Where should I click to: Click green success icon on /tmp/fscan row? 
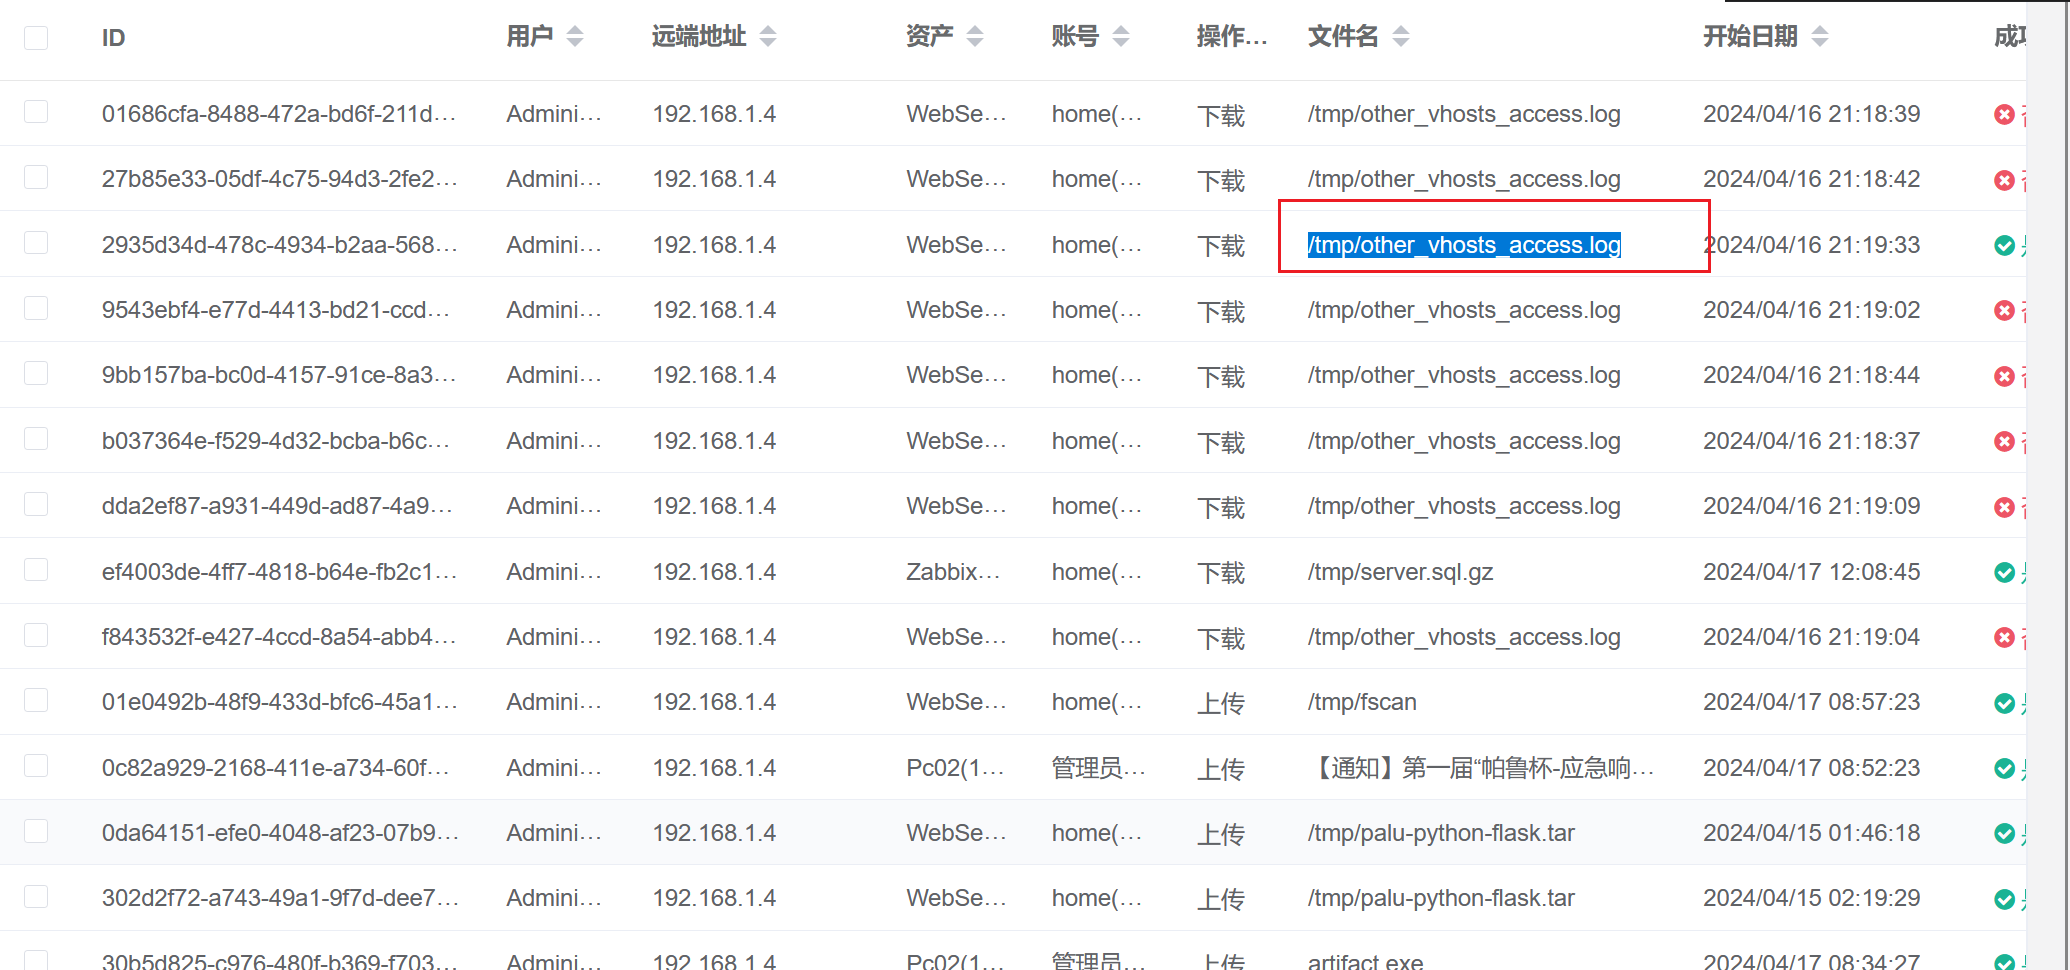[x=2004, y=703]
